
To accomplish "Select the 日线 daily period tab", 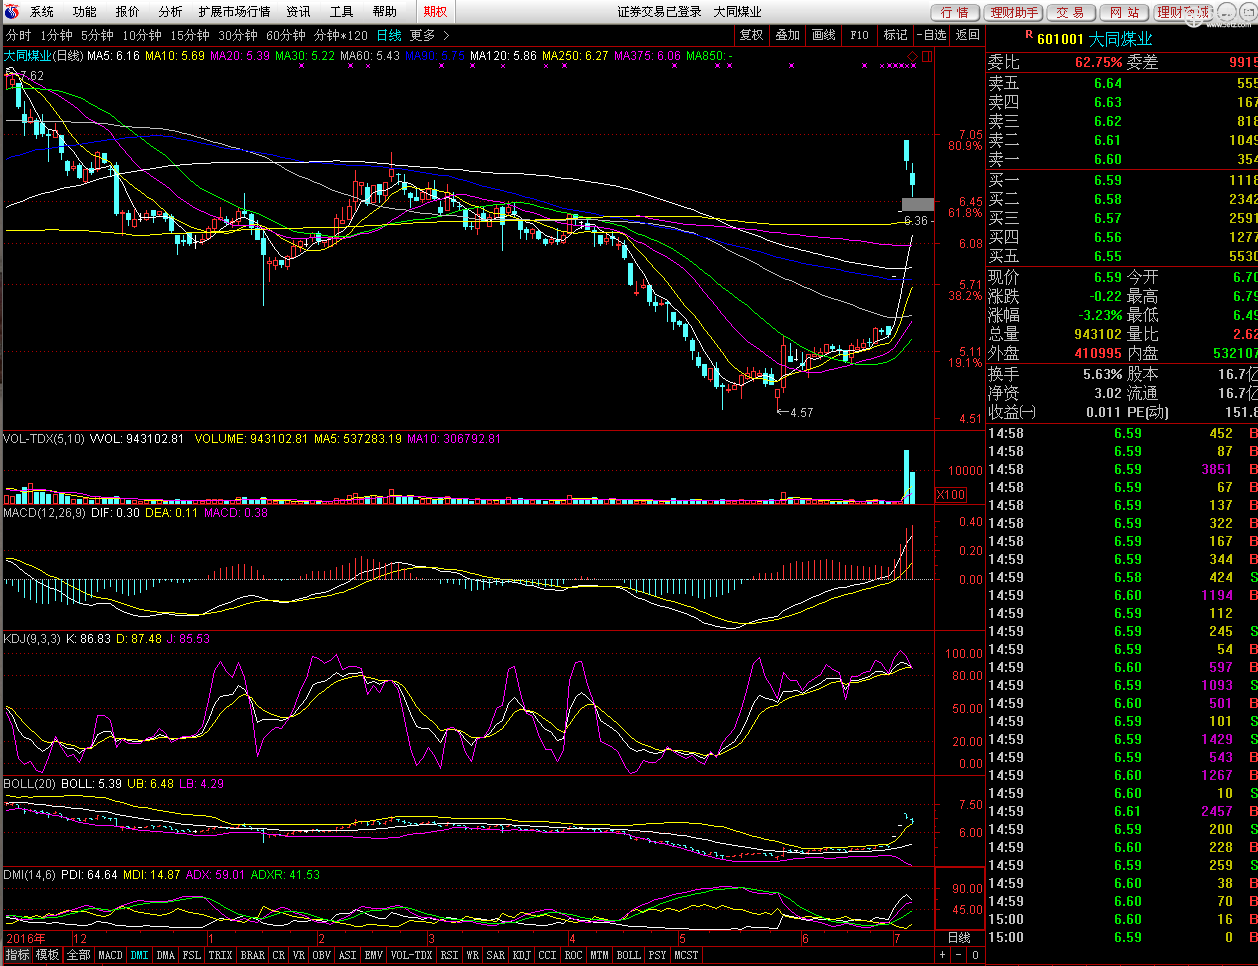I will pos(389,35).
